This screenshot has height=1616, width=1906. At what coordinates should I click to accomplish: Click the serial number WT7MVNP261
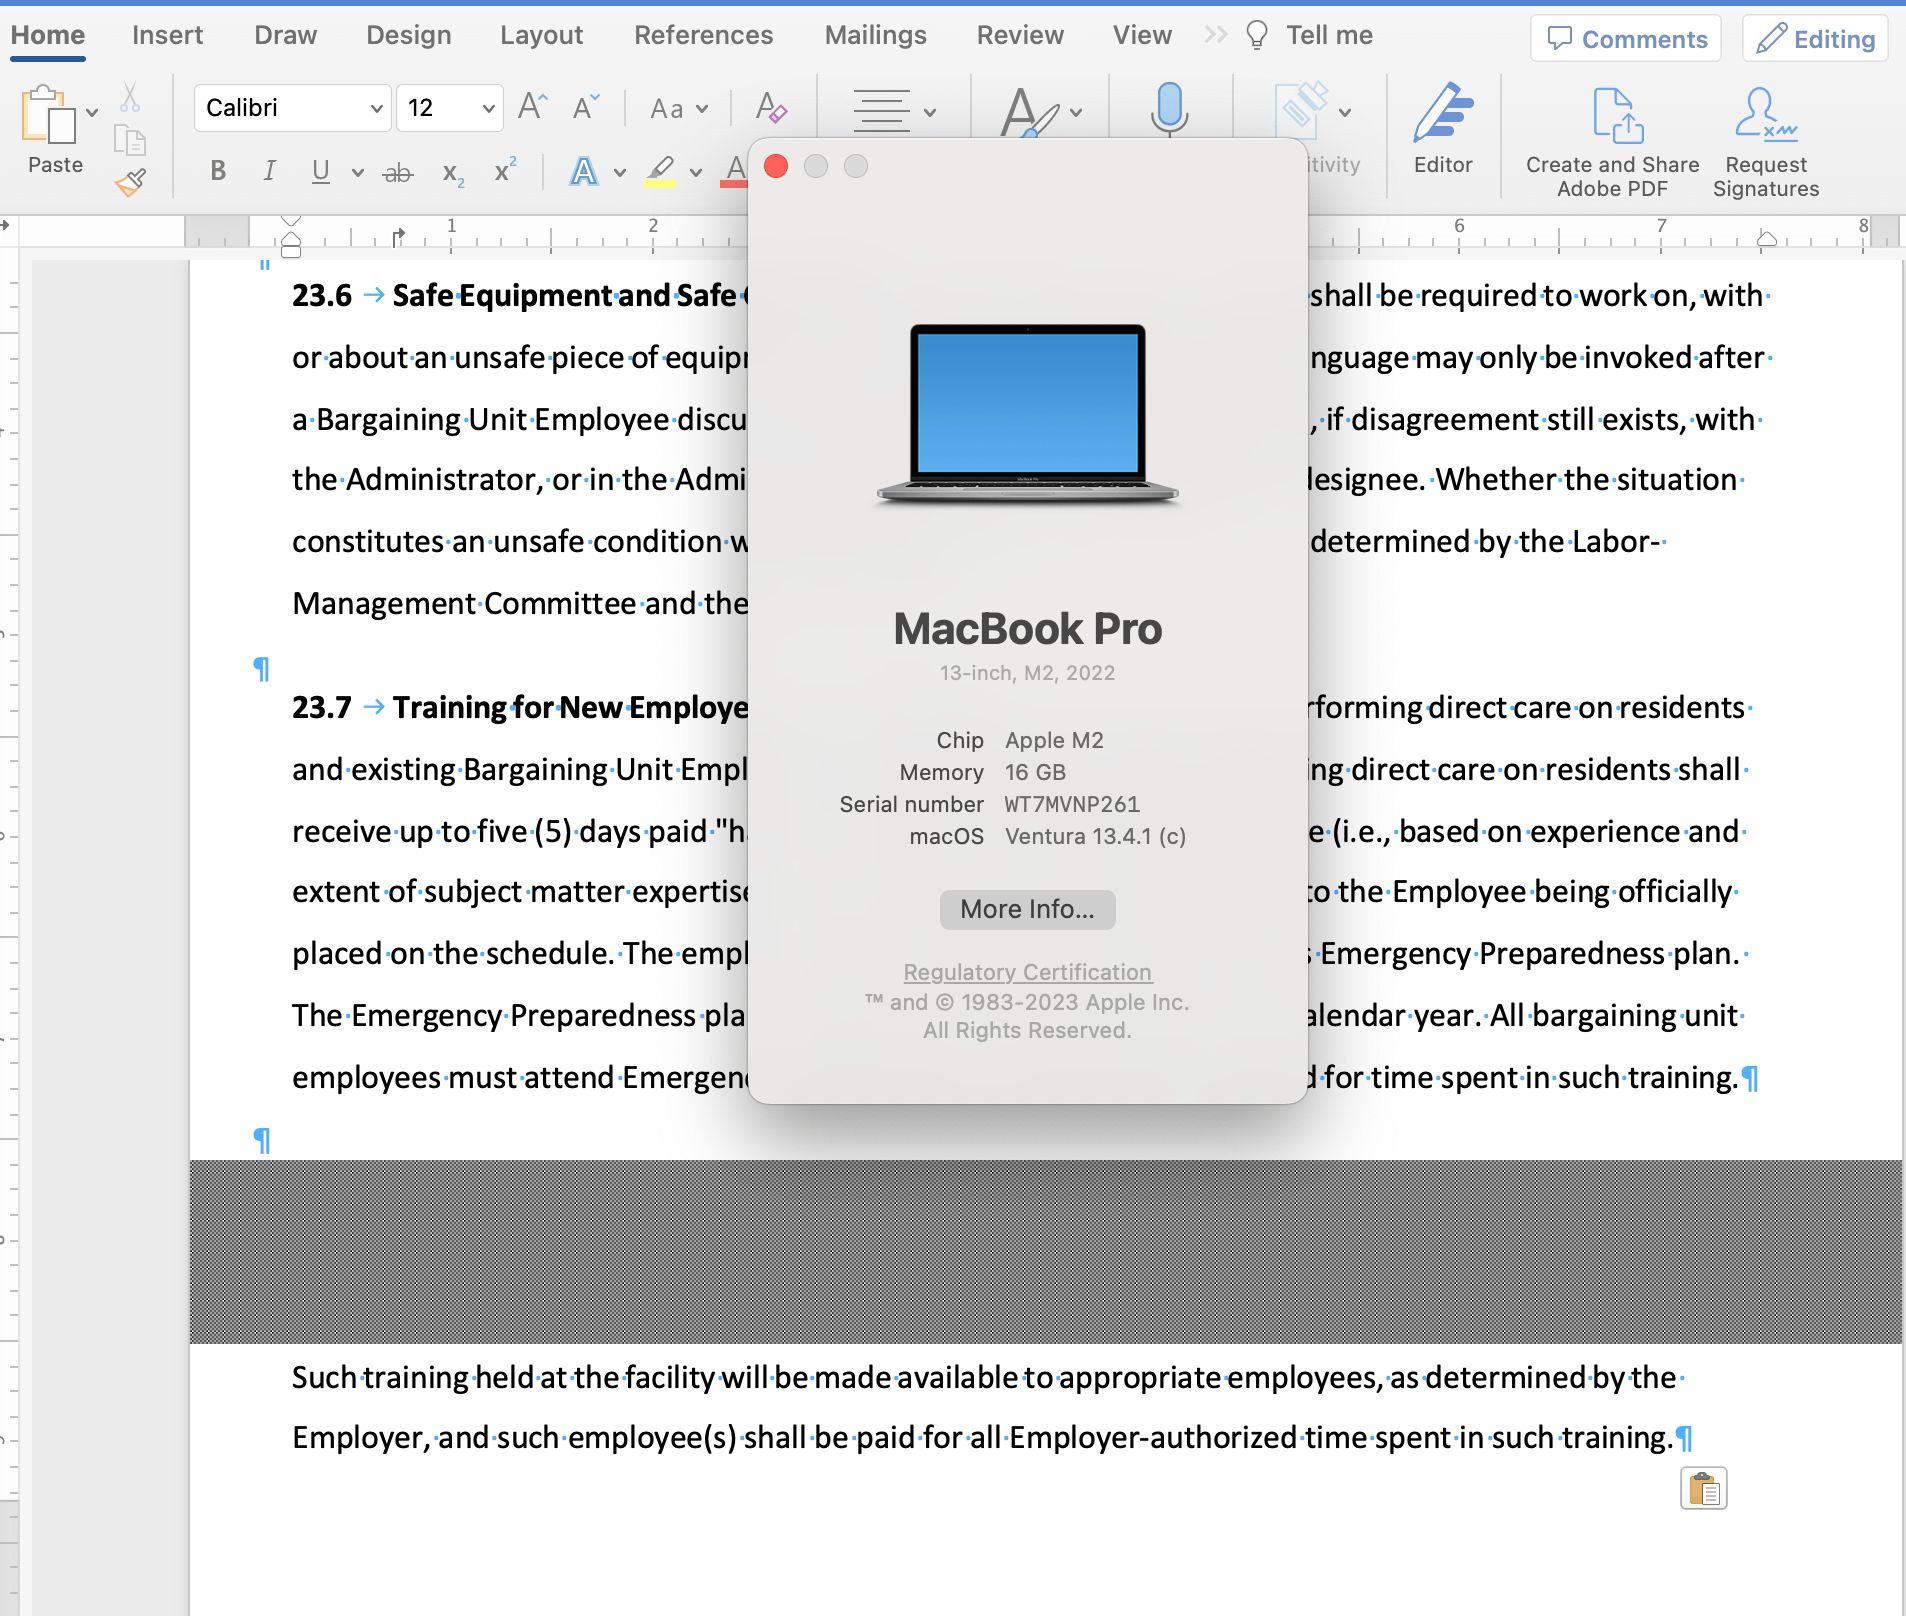point(1072,804)
